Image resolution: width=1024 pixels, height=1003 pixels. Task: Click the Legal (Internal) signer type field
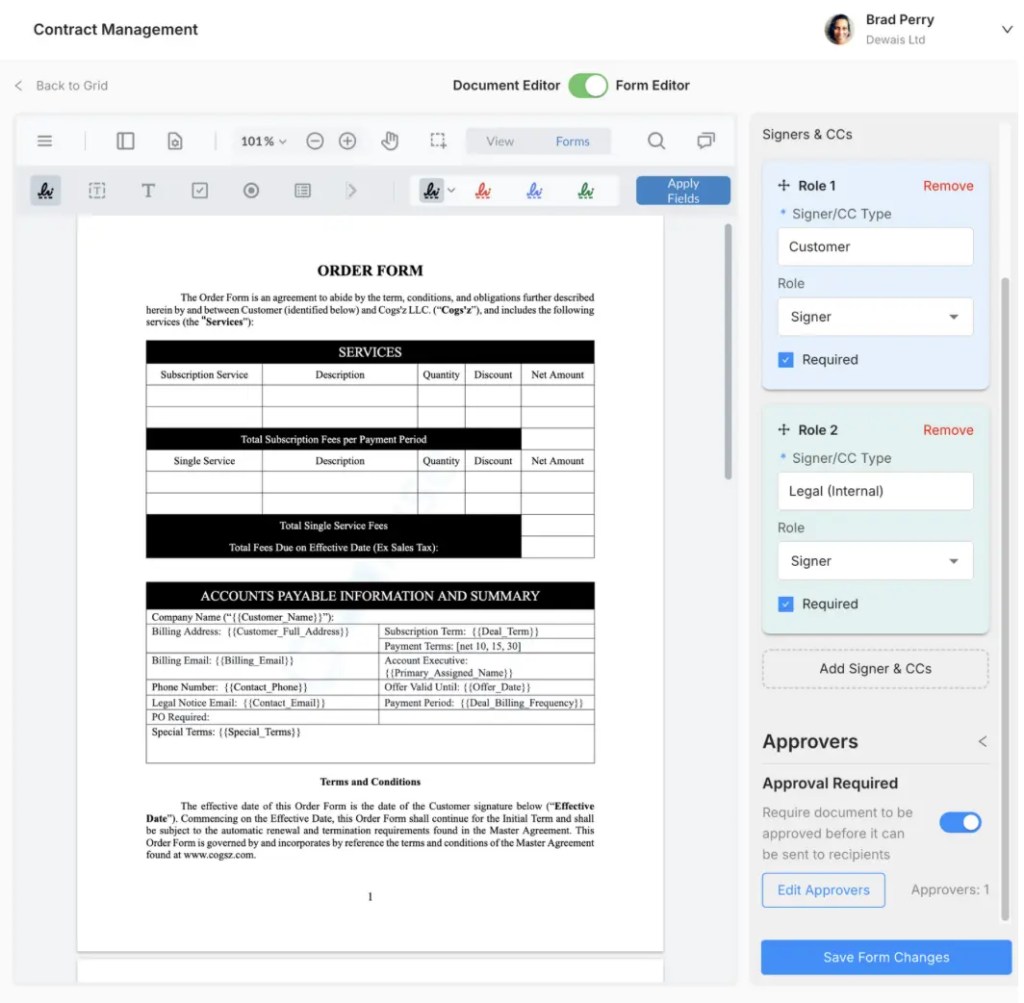[x=875, y=491]
